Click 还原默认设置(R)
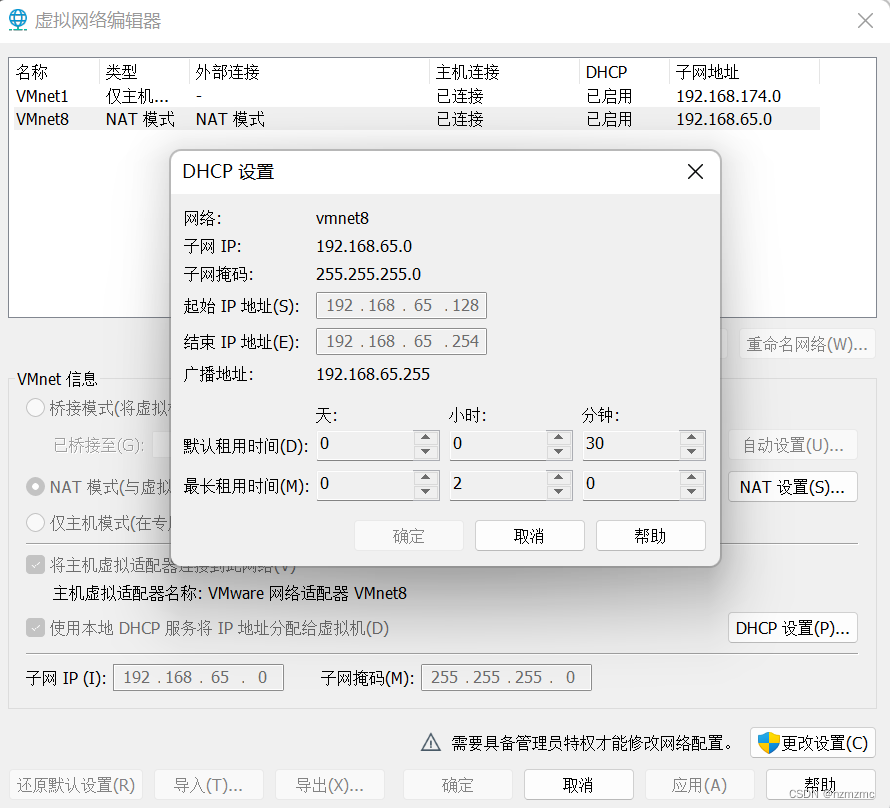This screenshot has width=890, height=808. [75, 784]
